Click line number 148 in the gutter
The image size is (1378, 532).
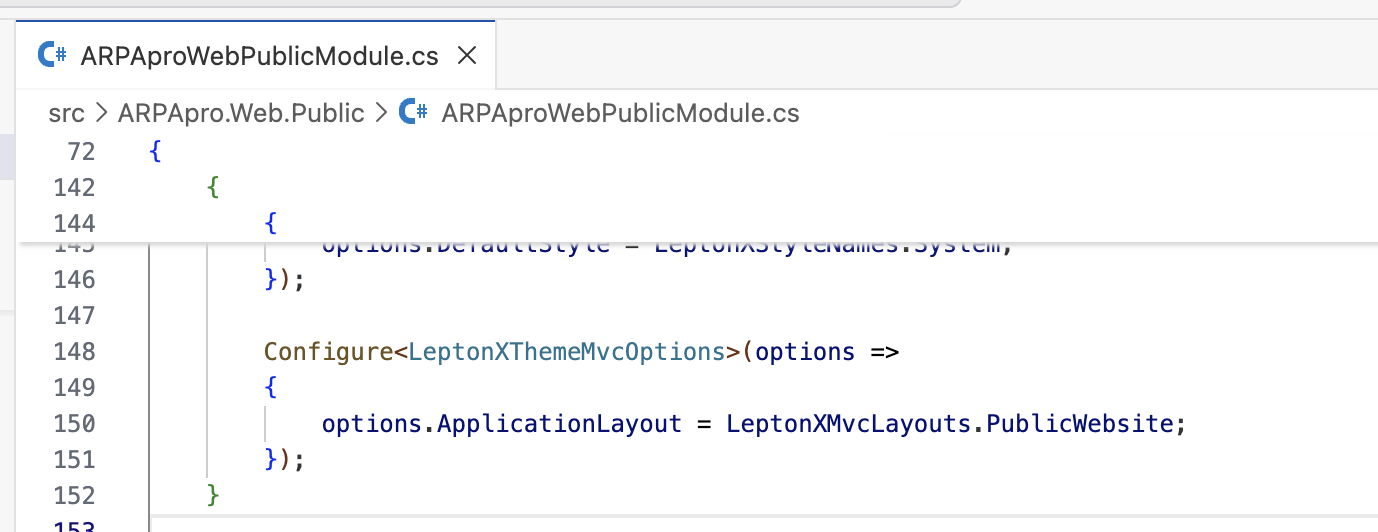pyautogui.click(x=76, y=352)
